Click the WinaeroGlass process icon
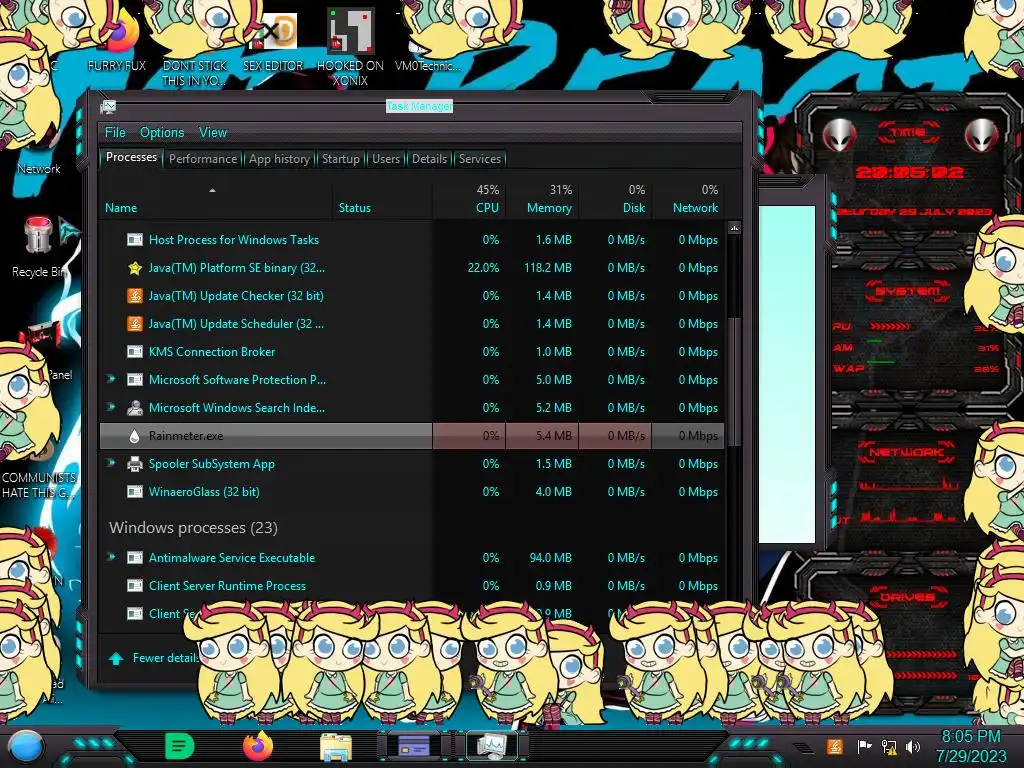Viewport: 1024px width, 768px height. 135,492
